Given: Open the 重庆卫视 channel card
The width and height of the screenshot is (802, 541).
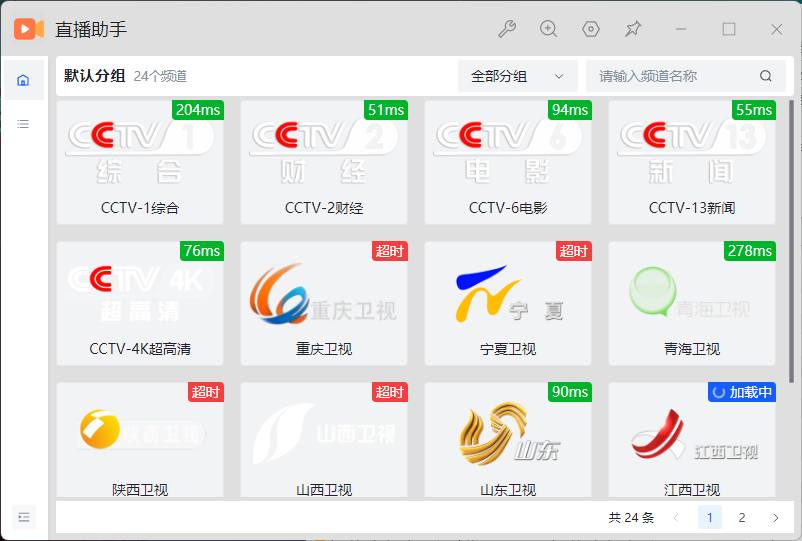Looking at the screenshot, I should (324, 303).
